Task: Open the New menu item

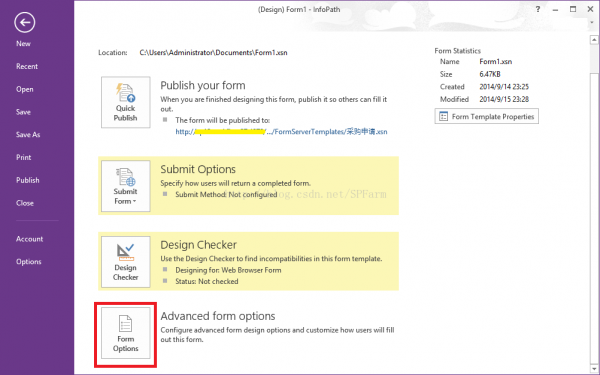Action: 23,44
